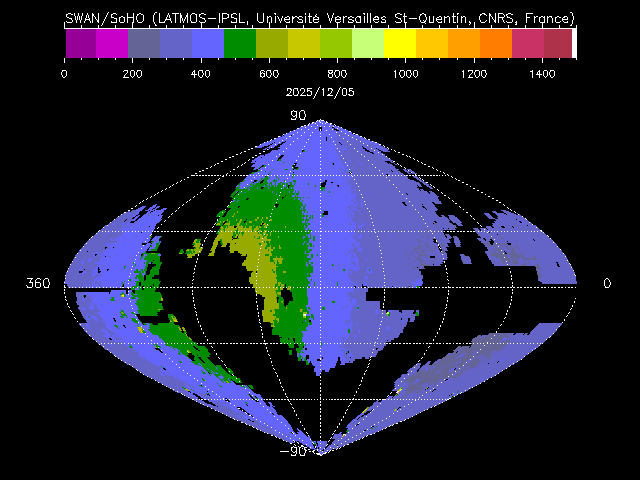Viewport: 640px width, 480px height.
Task: Choose the dark red swatch near scale end
Action: tap(559, 43)
